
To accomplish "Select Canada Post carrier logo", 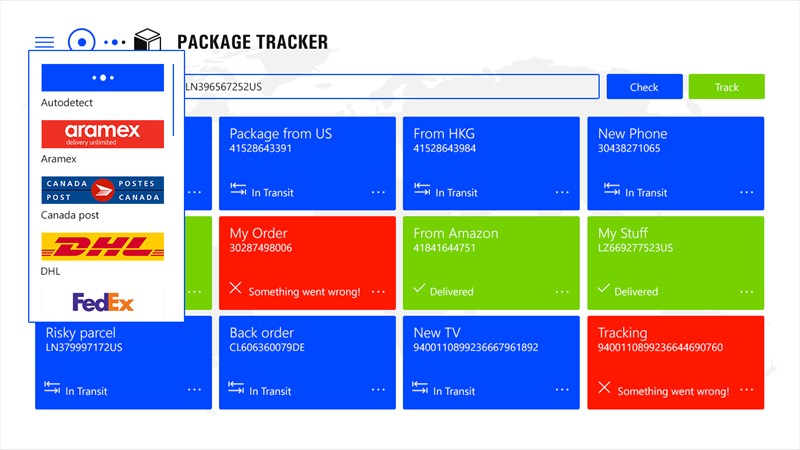I will pos(103,190).
